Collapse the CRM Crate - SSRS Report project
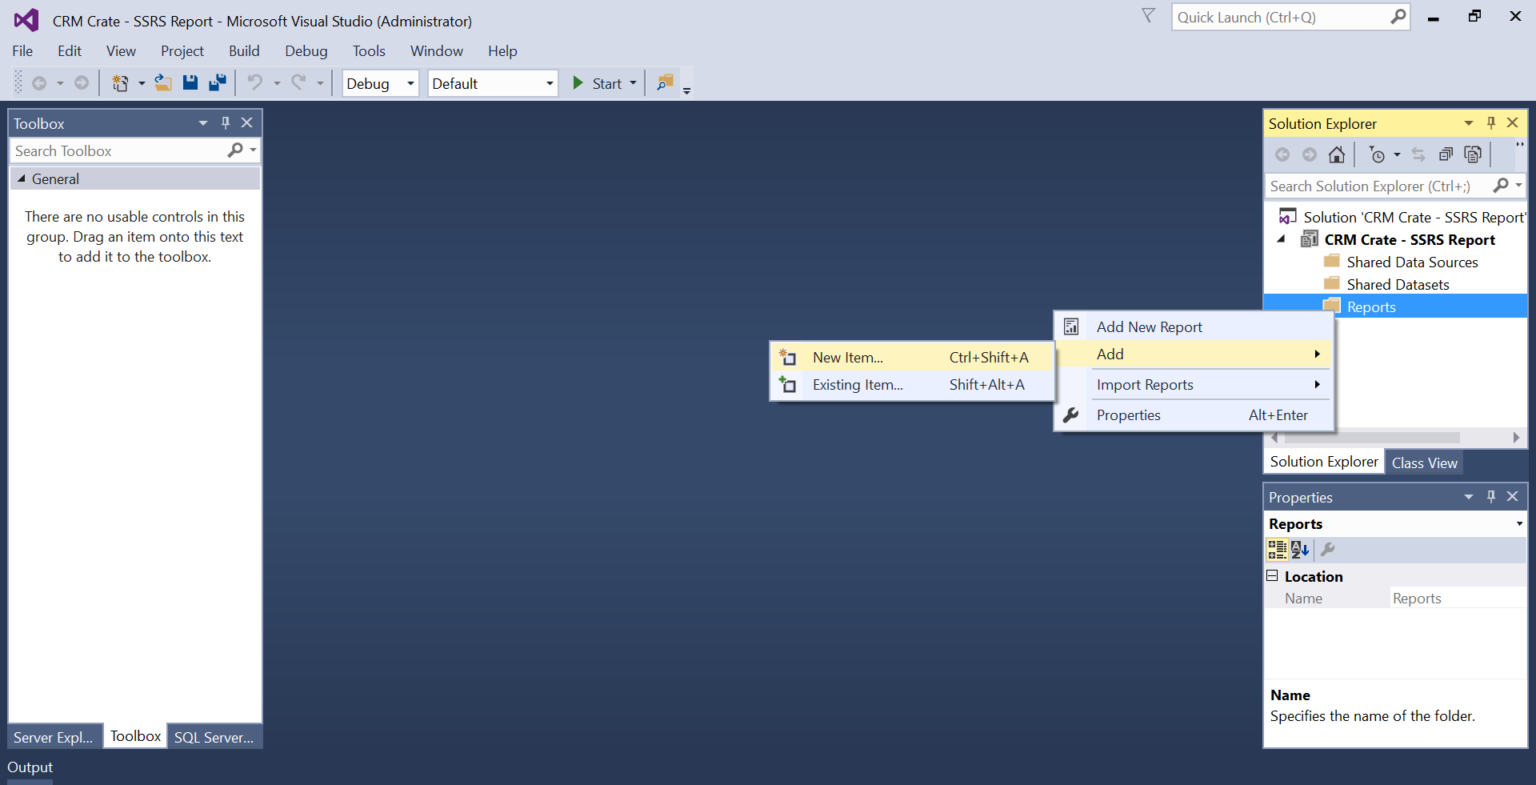Screen dimensions: 1536x785 (x=1283, y=239)
